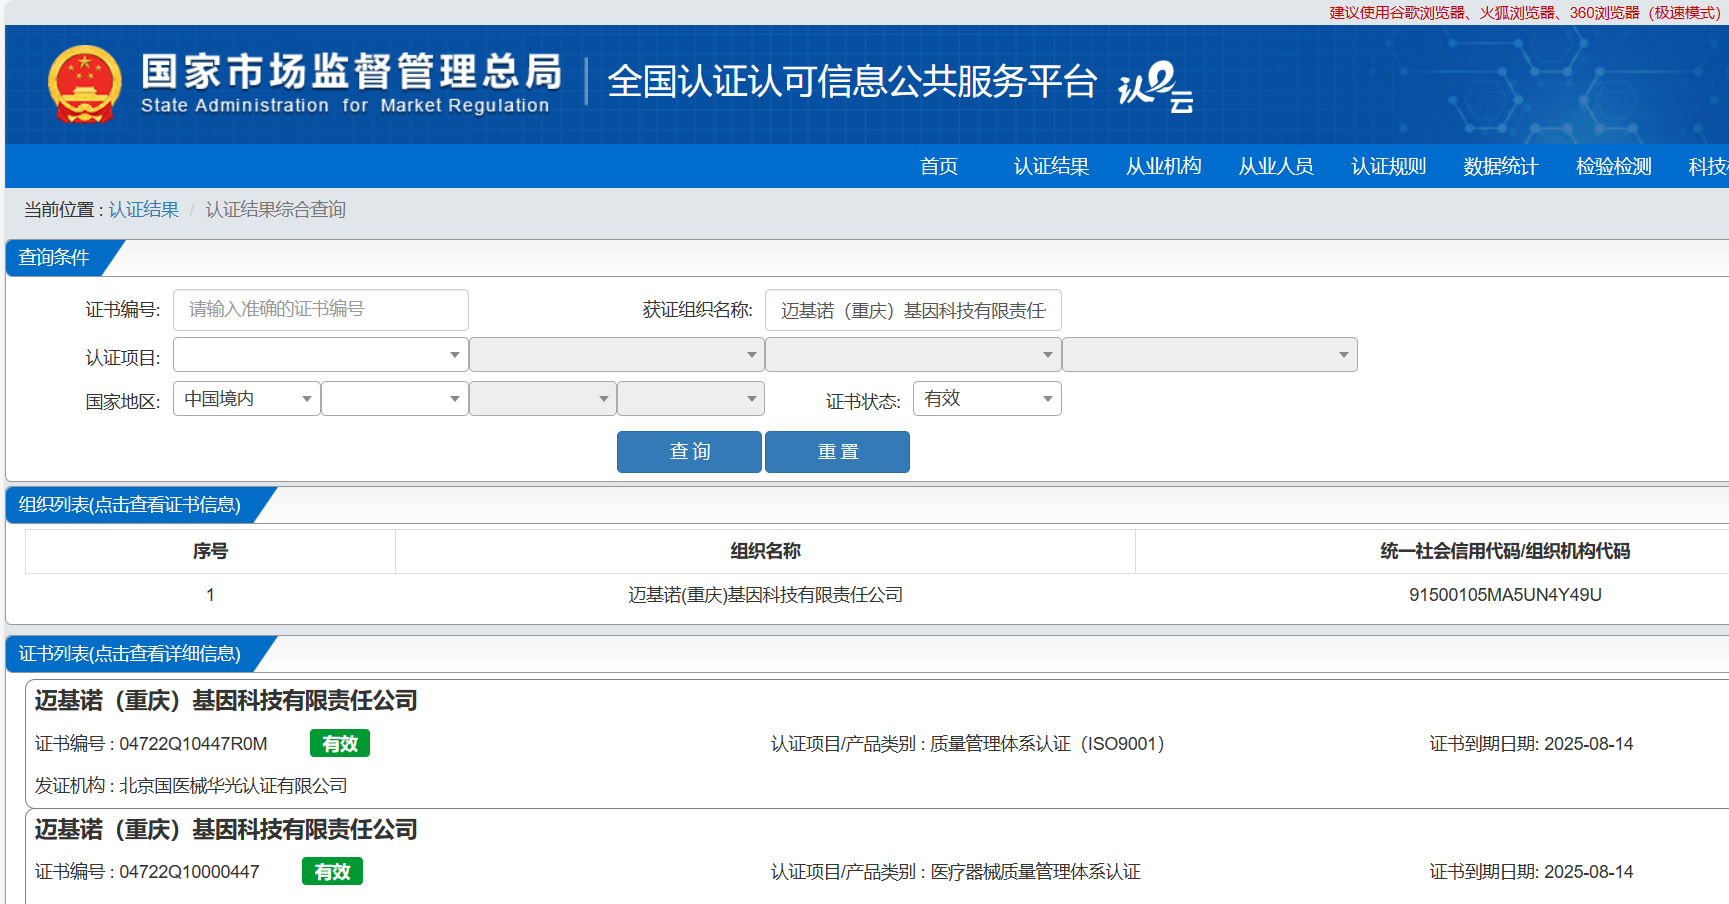Open the 首页 menu item
This screenshot has width=1729, height=904.
pos(939,166)
